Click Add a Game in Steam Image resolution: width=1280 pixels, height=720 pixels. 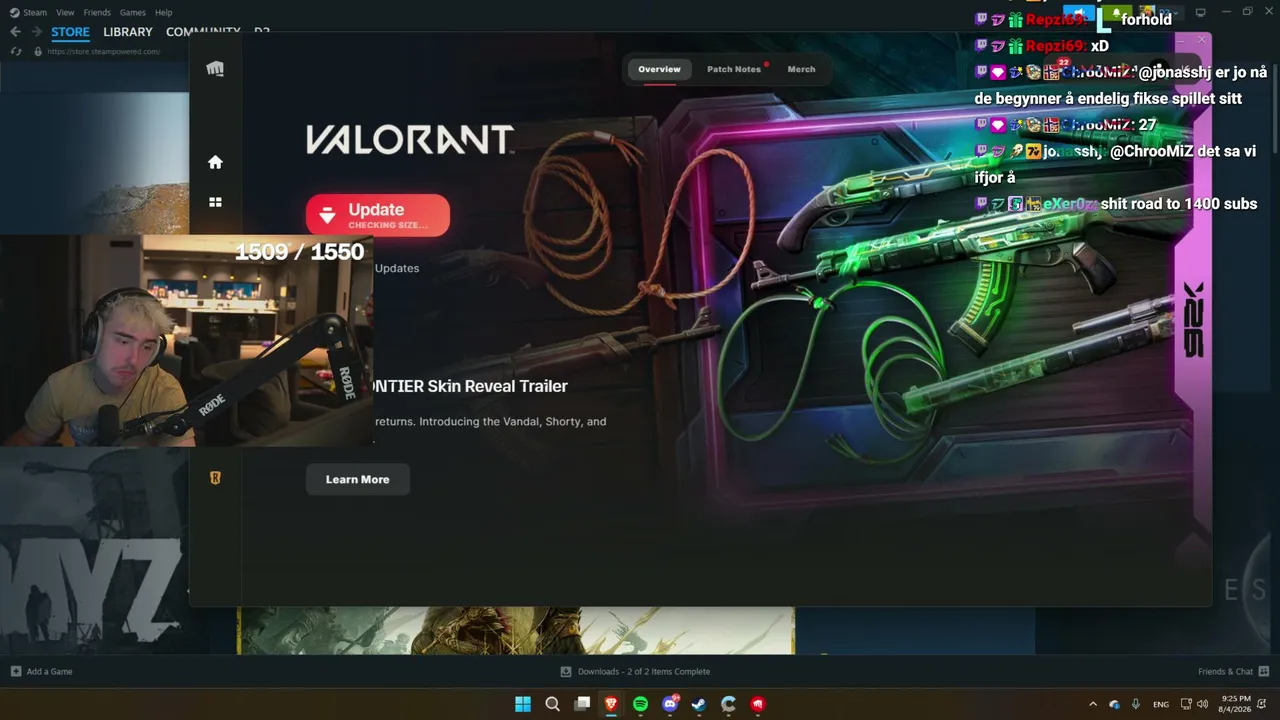[42, 671]
